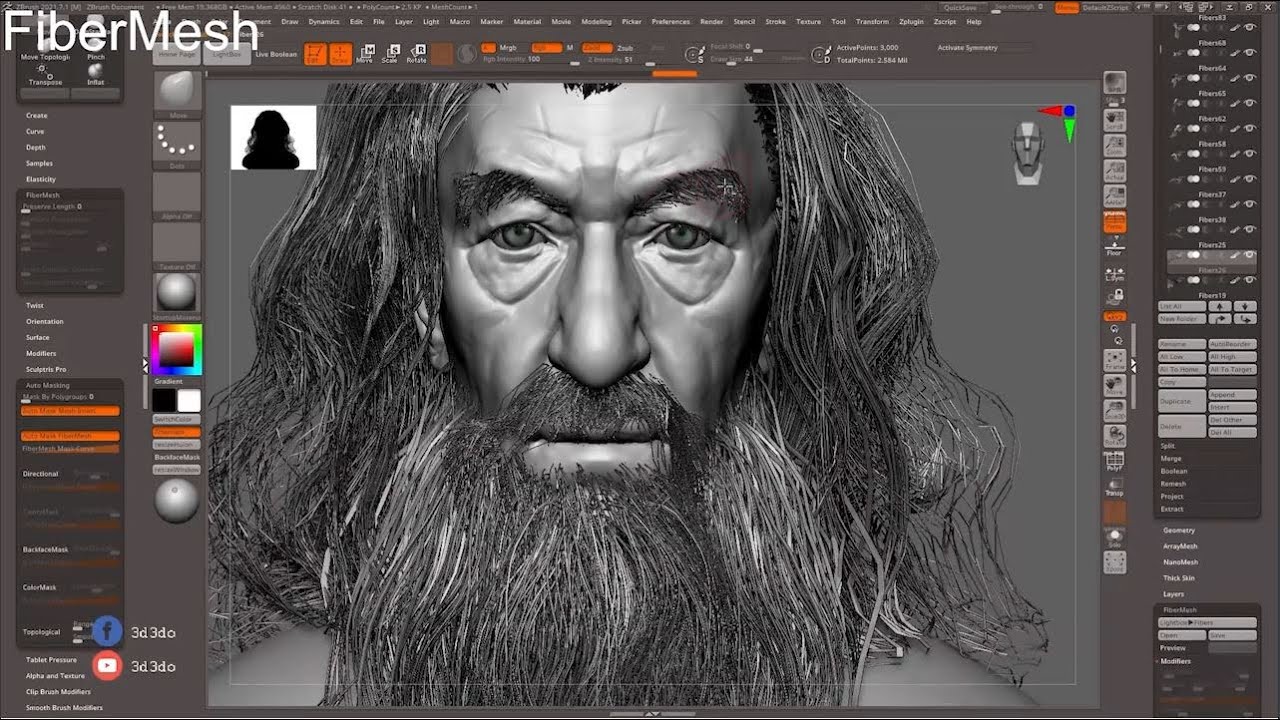Screen dimensions: 1280x720
Task: Click the white secondary color swatch
Action: click(x=189, y=401)
